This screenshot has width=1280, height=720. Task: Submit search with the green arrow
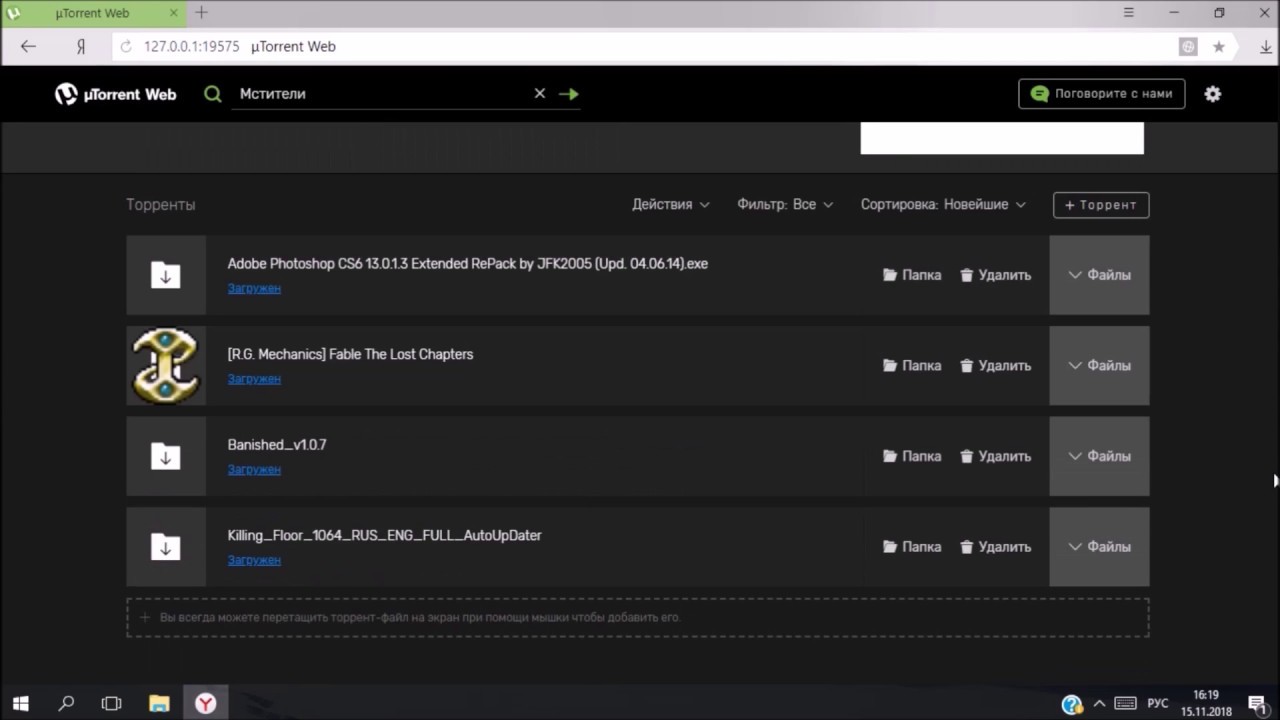click(569, 94)
